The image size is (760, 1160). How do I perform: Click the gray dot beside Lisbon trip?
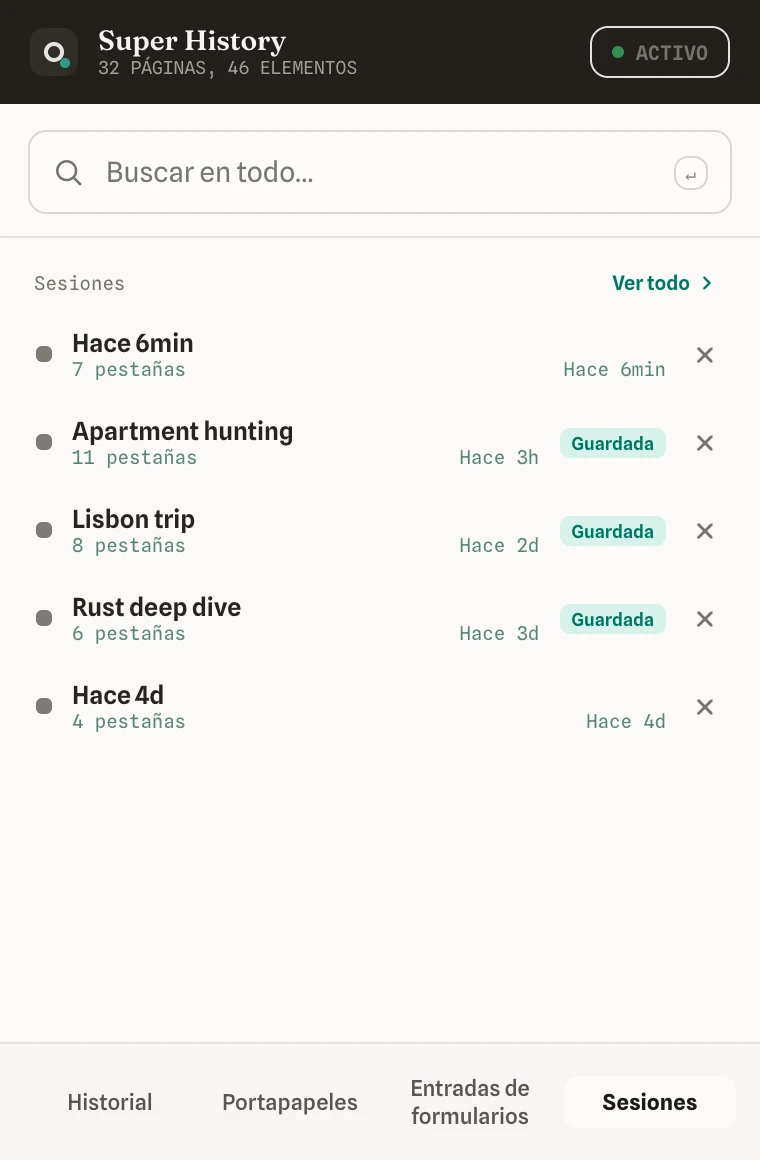[x=44, y=530]
